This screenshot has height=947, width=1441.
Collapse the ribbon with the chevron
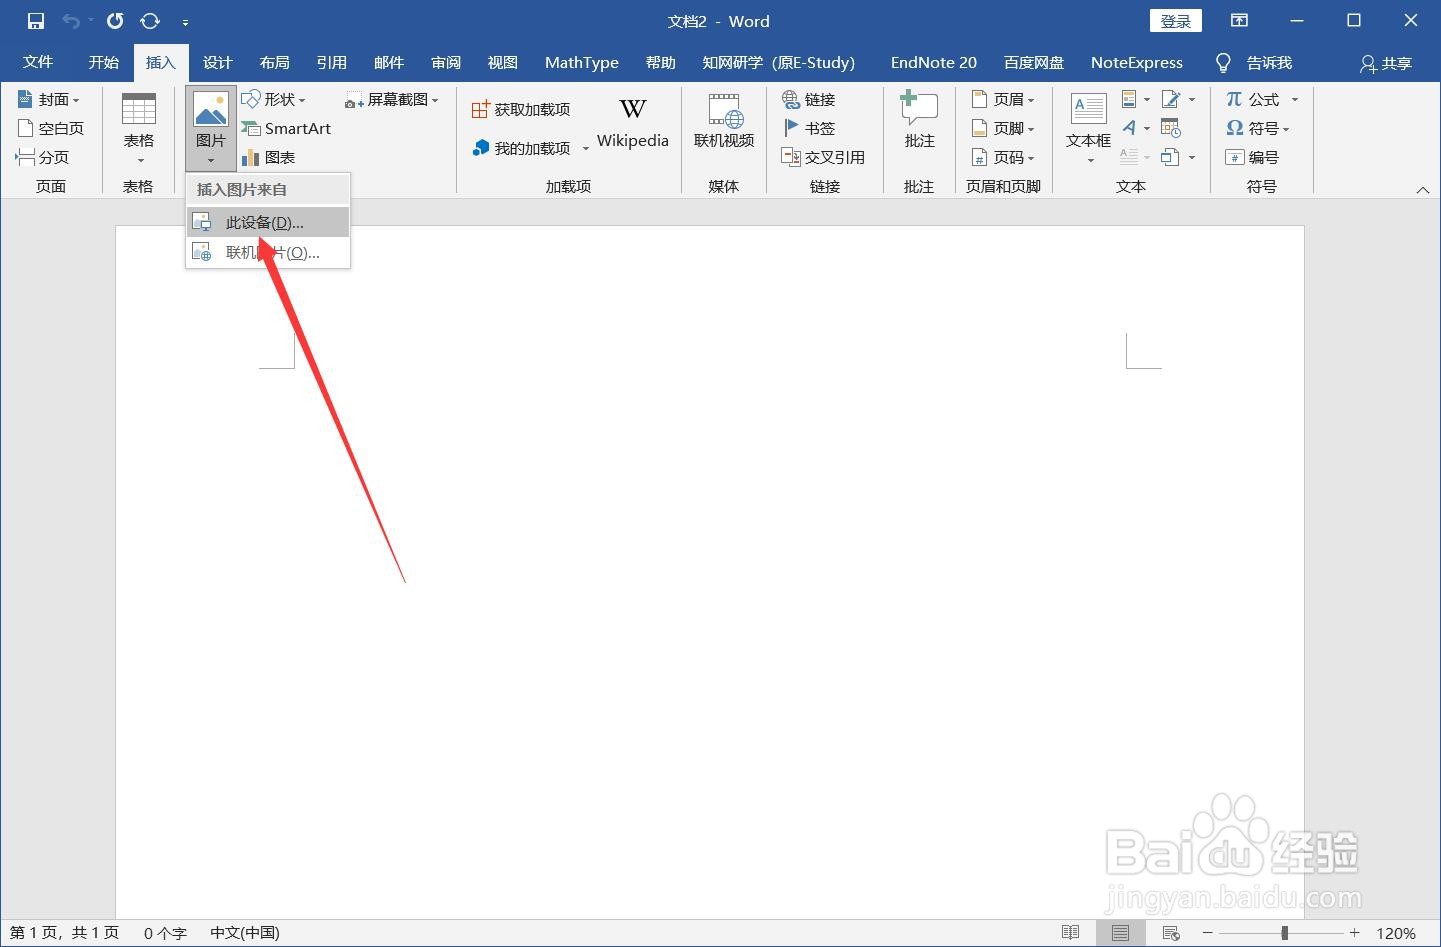point(1422,189)
